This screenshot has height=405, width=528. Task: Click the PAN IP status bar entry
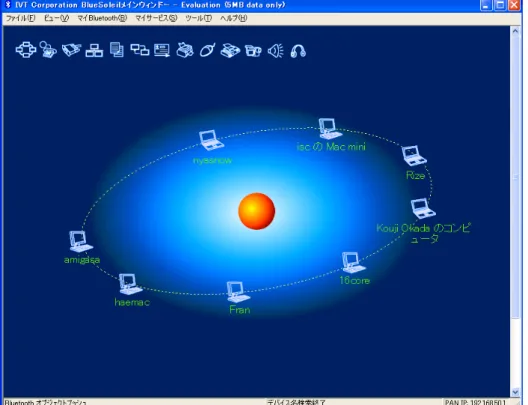click(475, 402)
